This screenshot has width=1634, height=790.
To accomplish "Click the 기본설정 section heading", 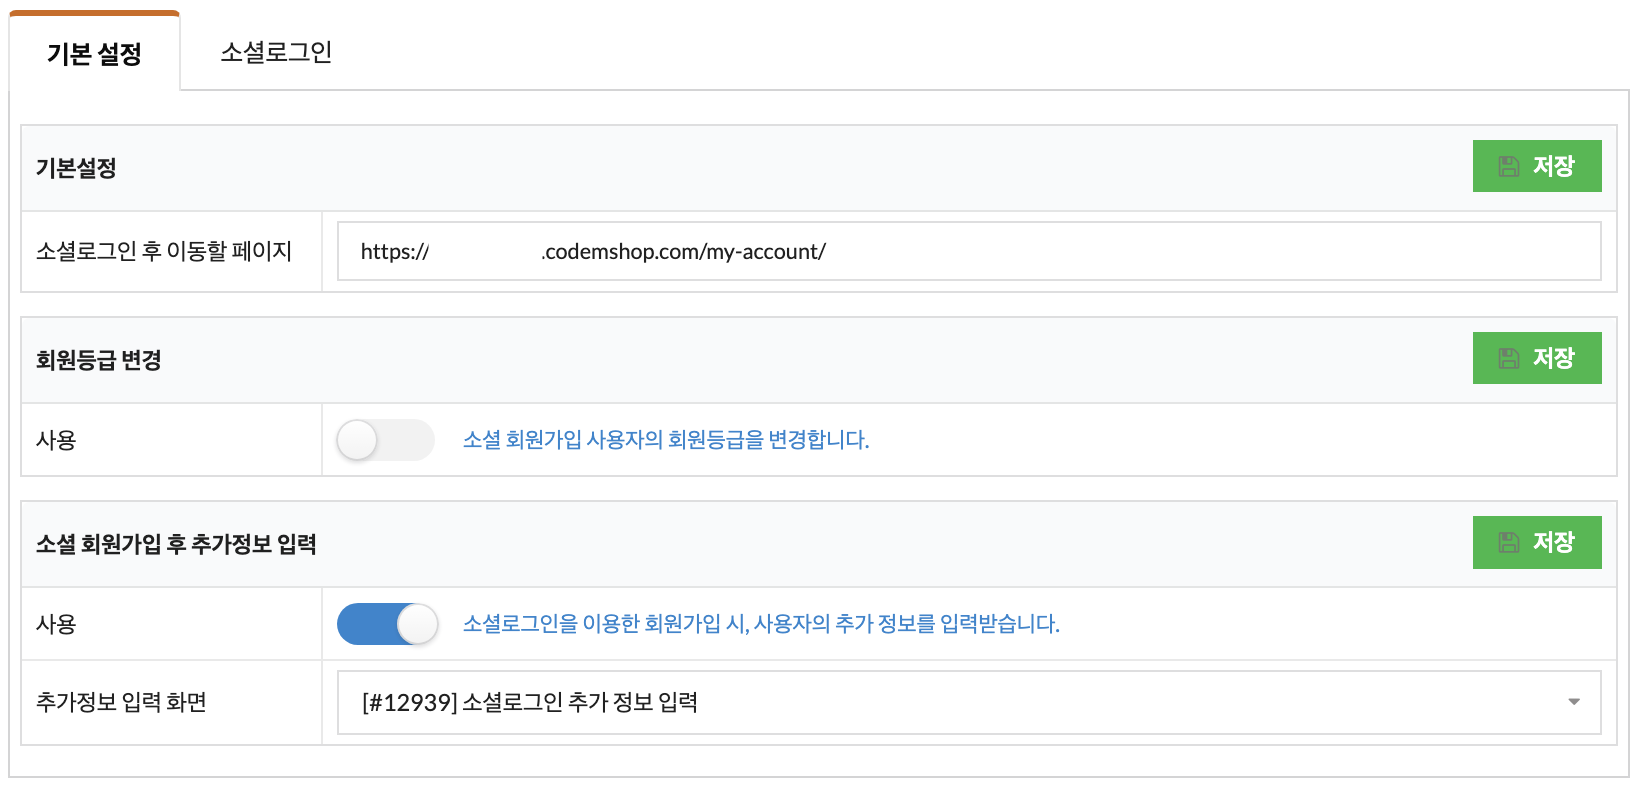I will click(76, 168).
